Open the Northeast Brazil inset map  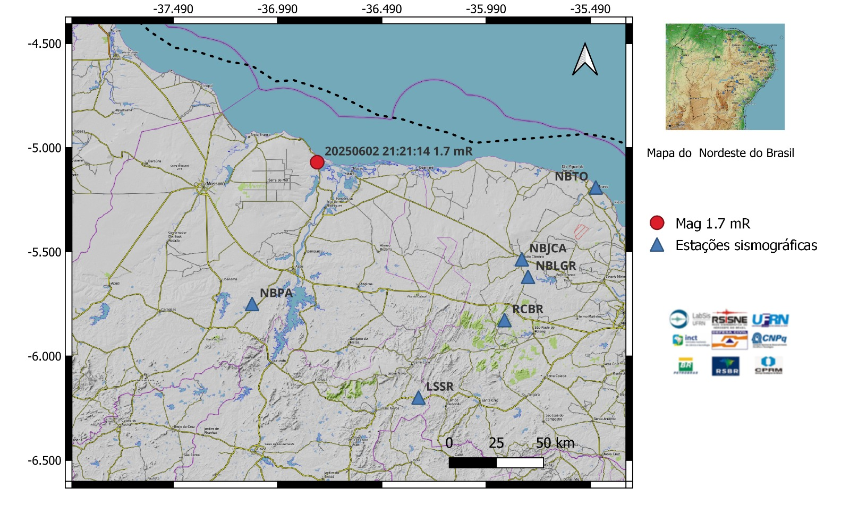pyautogui.click(x=725, y=77)
